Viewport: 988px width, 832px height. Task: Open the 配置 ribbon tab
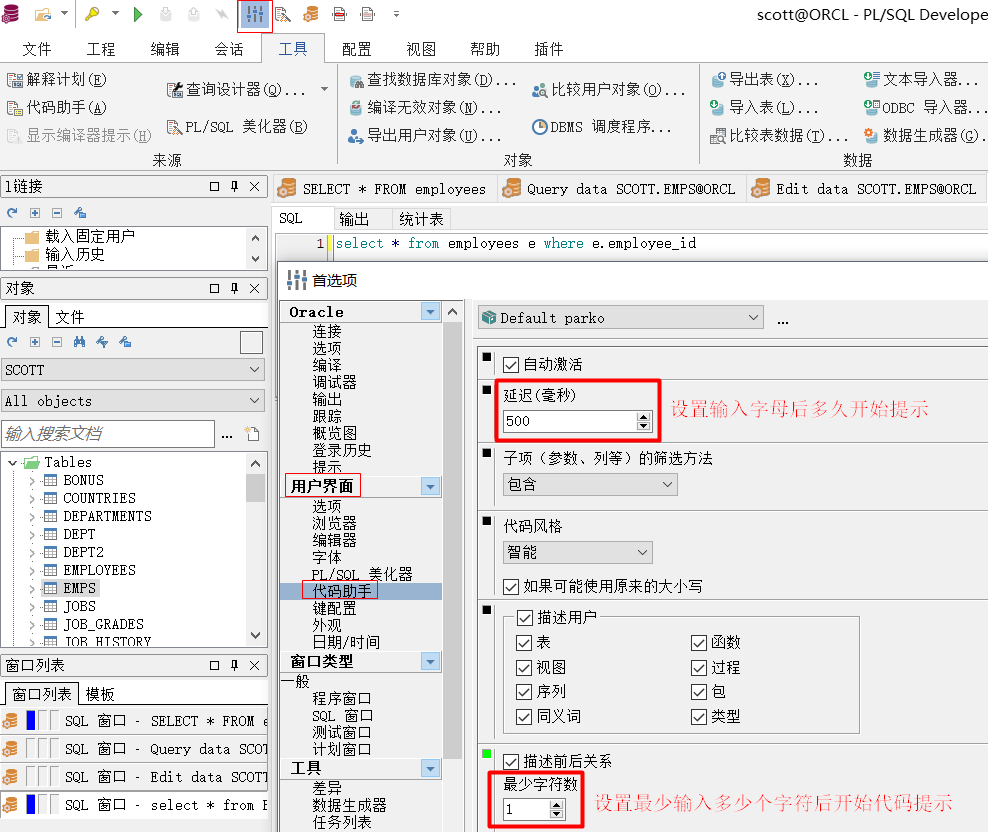click(x=357, y=49)
